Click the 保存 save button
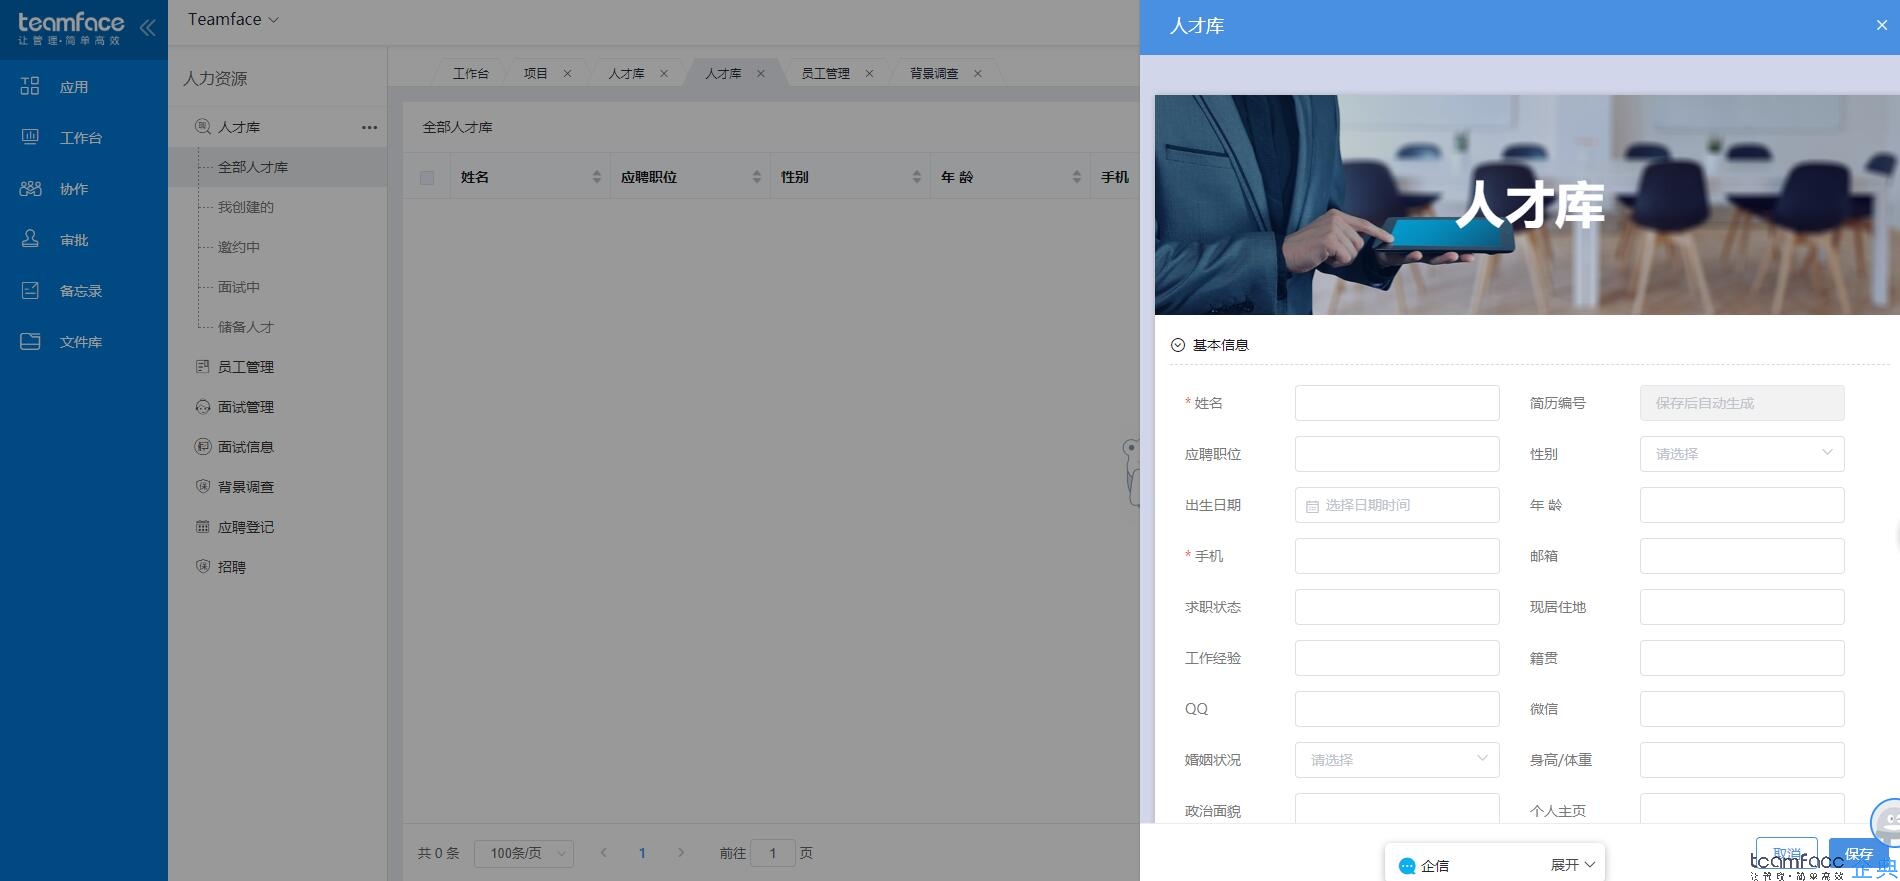 pos(1859,853)
